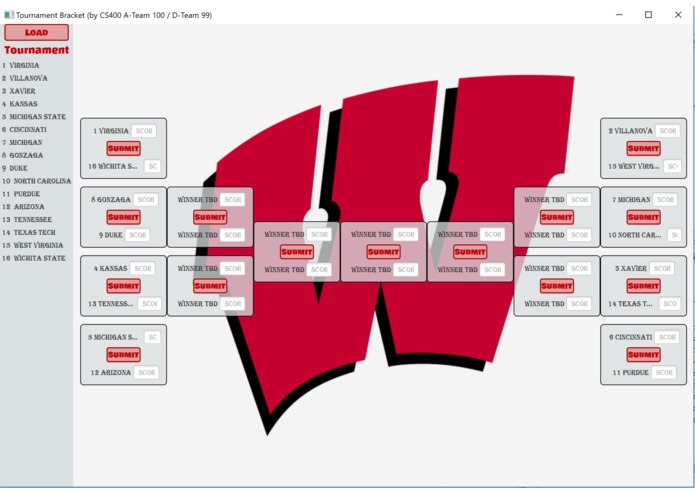Click the app icon in the title bar
Image resolution: width=695 pixels, height=494 pixels.
tap(9, 15)
